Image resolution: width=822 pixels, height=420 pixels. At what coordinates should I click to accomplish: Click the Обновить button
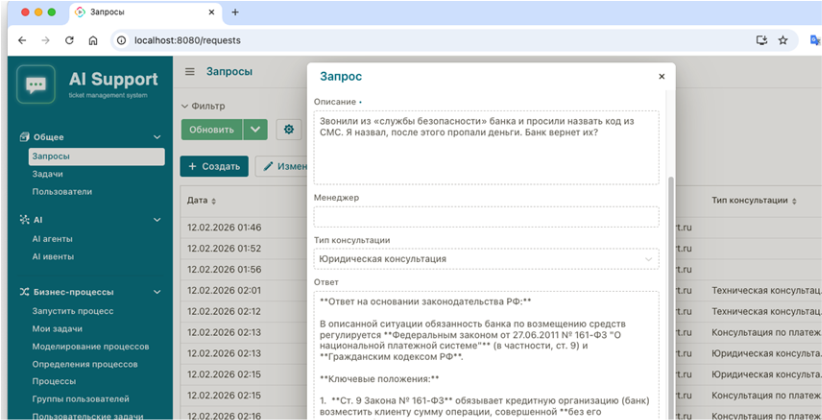tap(211, 129)
